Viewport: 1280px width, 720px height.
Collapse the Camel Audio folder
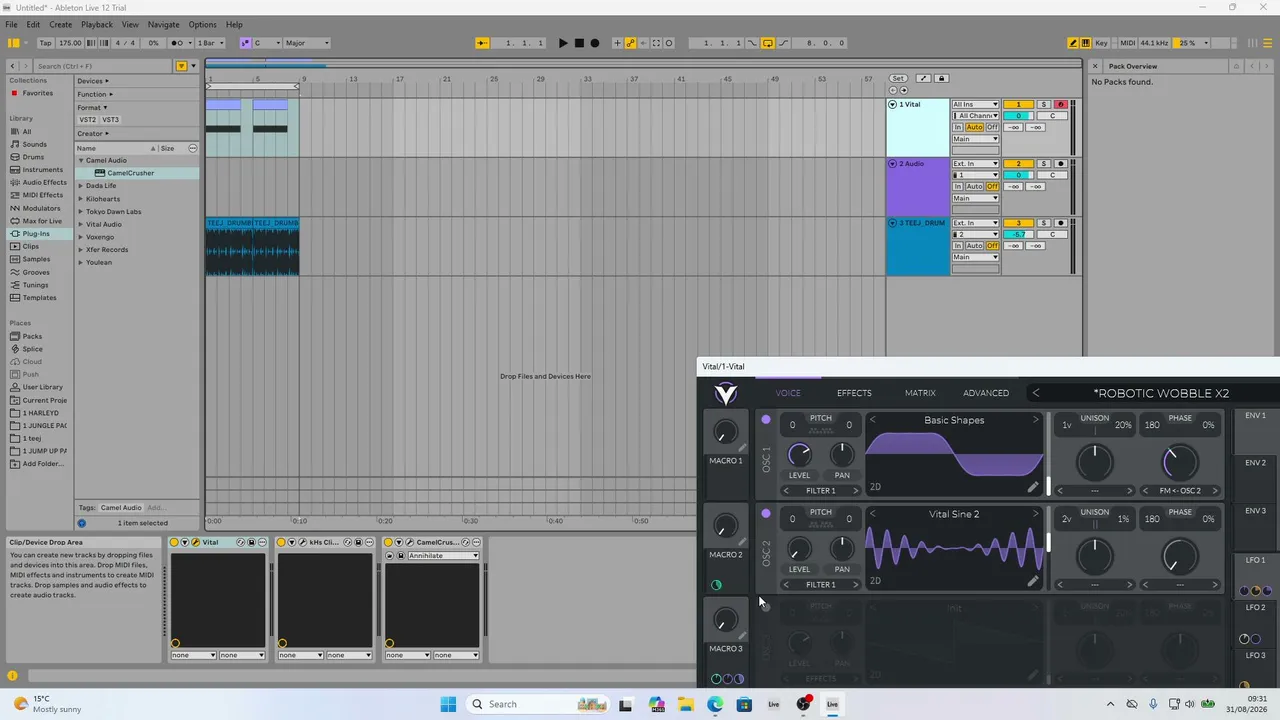tap(81, 160)
